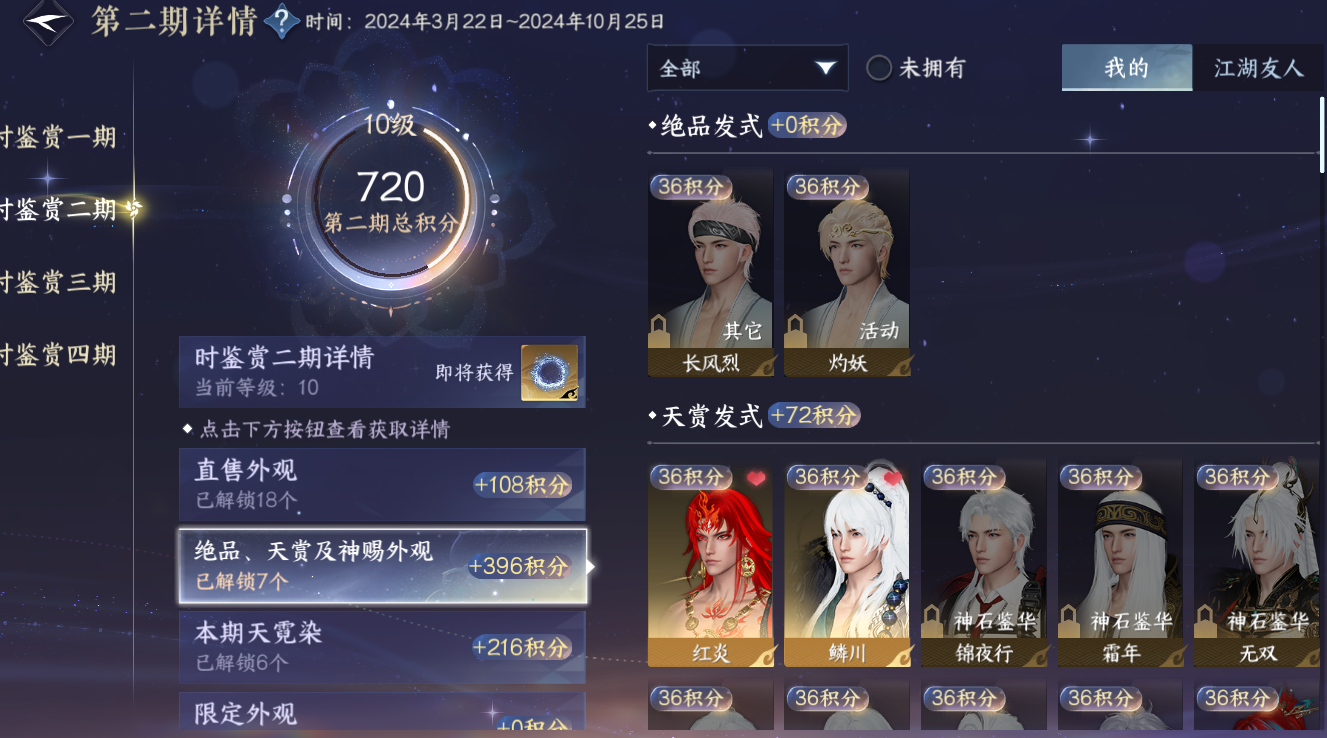Click the lock icon on 长风烈 card
This screenshot has height=738, width=1327.
pyautogui.click(x=659, y=329)
